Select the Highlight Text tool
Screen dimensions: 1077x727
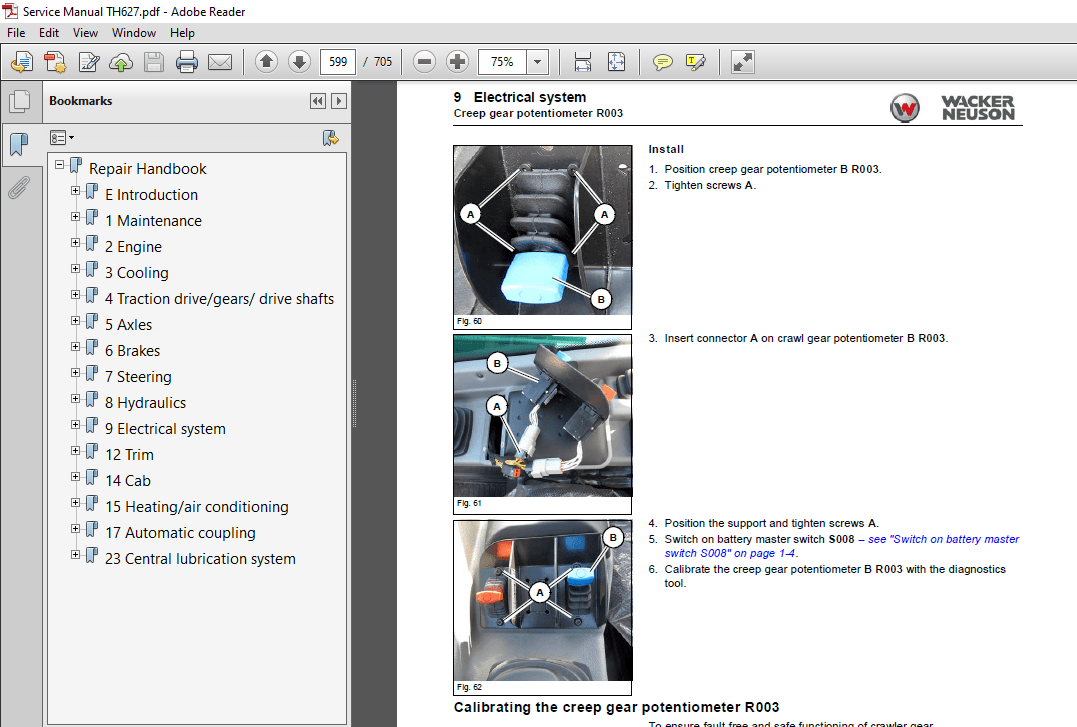[x=694, y=61]
